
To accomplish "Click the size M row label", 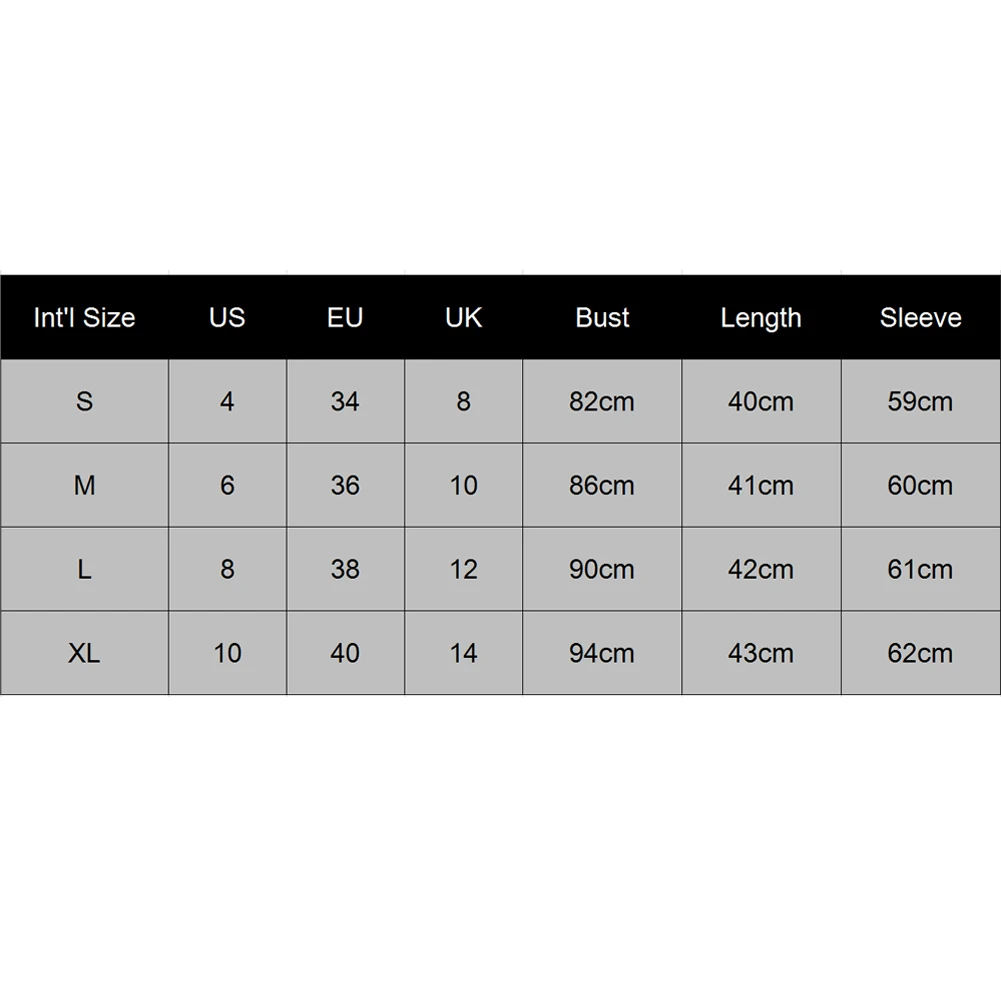I will [x=84, y=485].
